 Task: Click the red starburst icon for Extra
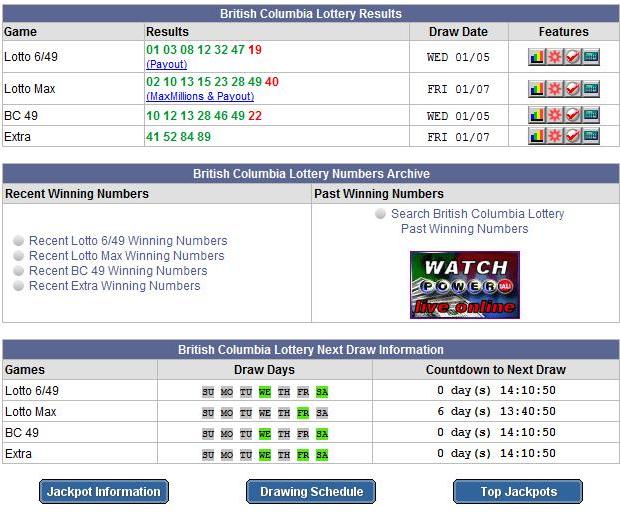click(554, 136)
